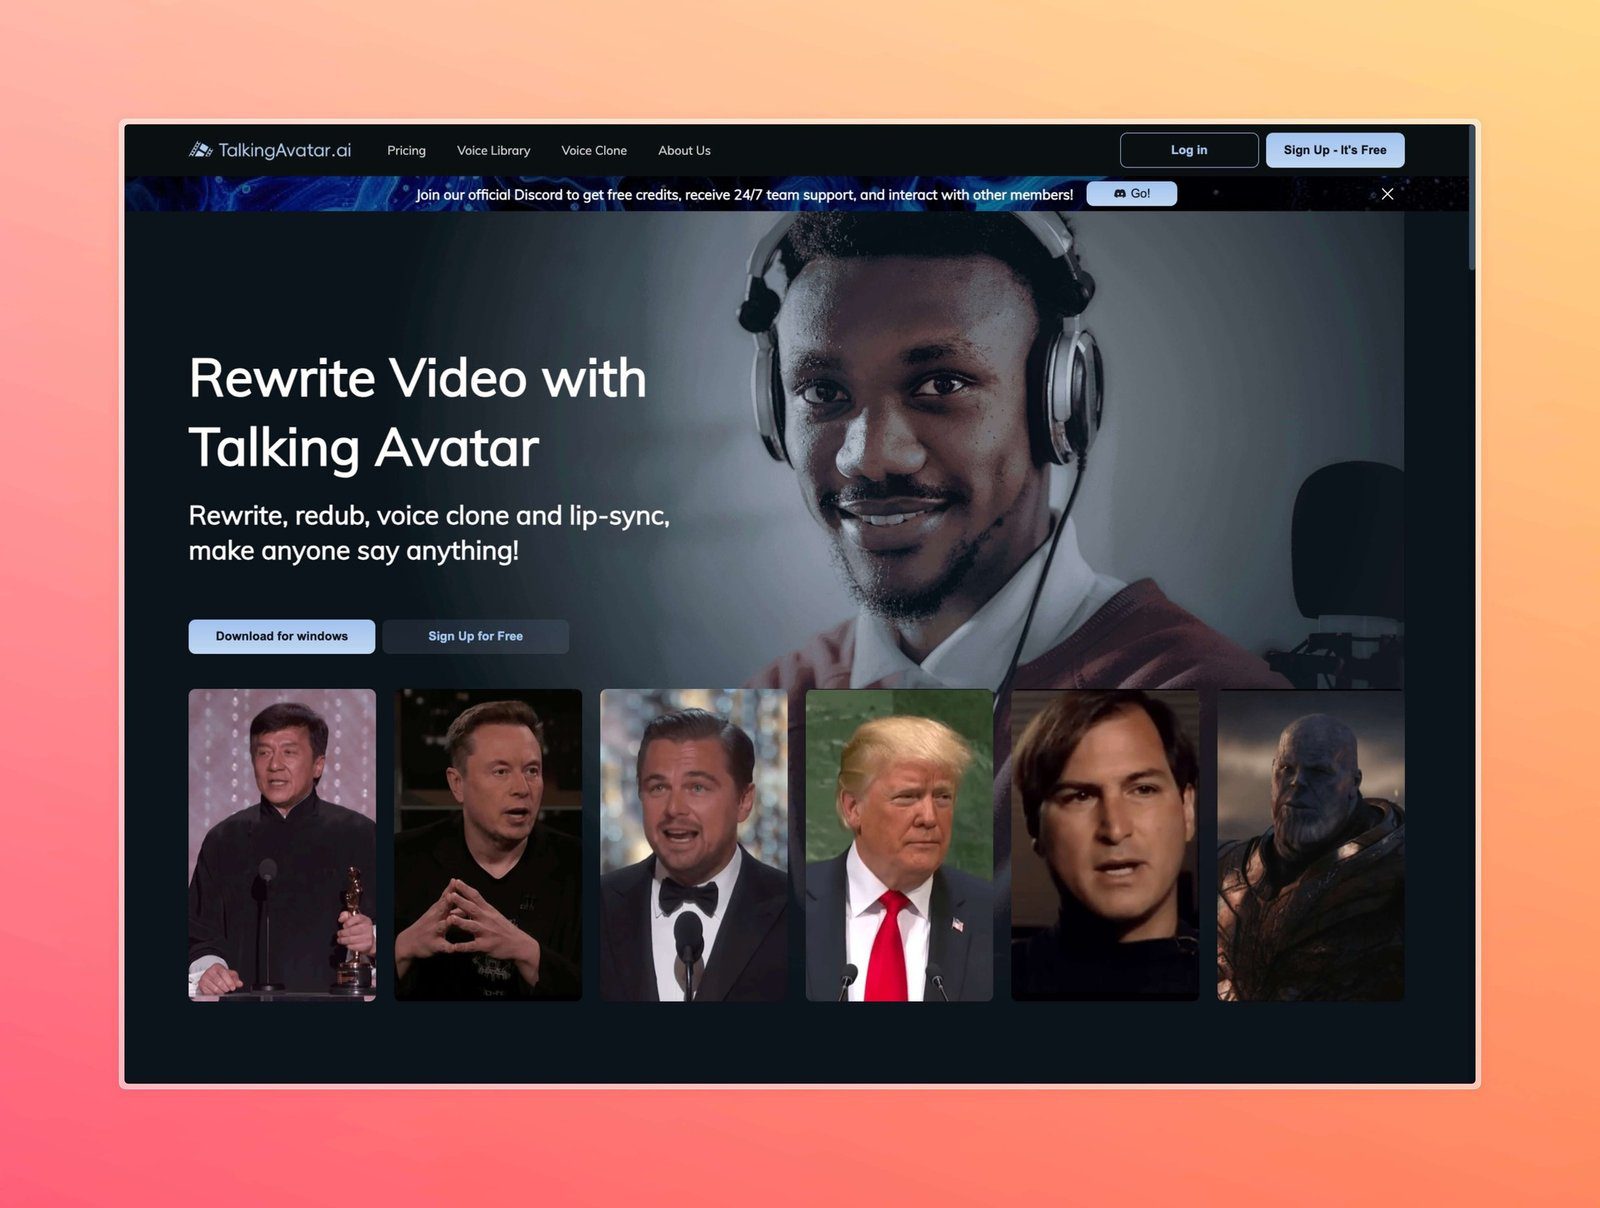Open the Voice Library section
The image size is (1600, 1208).
click(x=493, y=150)
